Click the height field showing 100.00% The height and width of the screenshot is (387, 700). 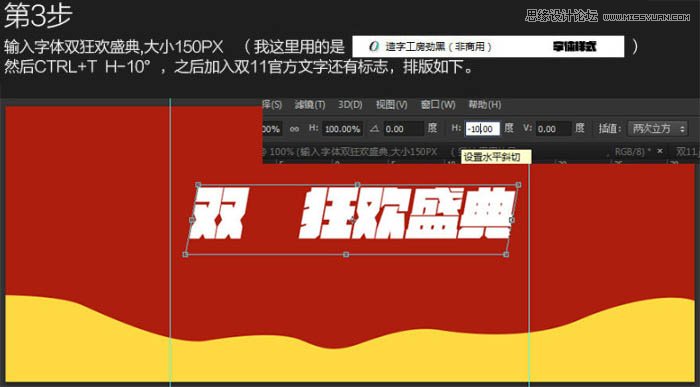click(x=342, y=129)
